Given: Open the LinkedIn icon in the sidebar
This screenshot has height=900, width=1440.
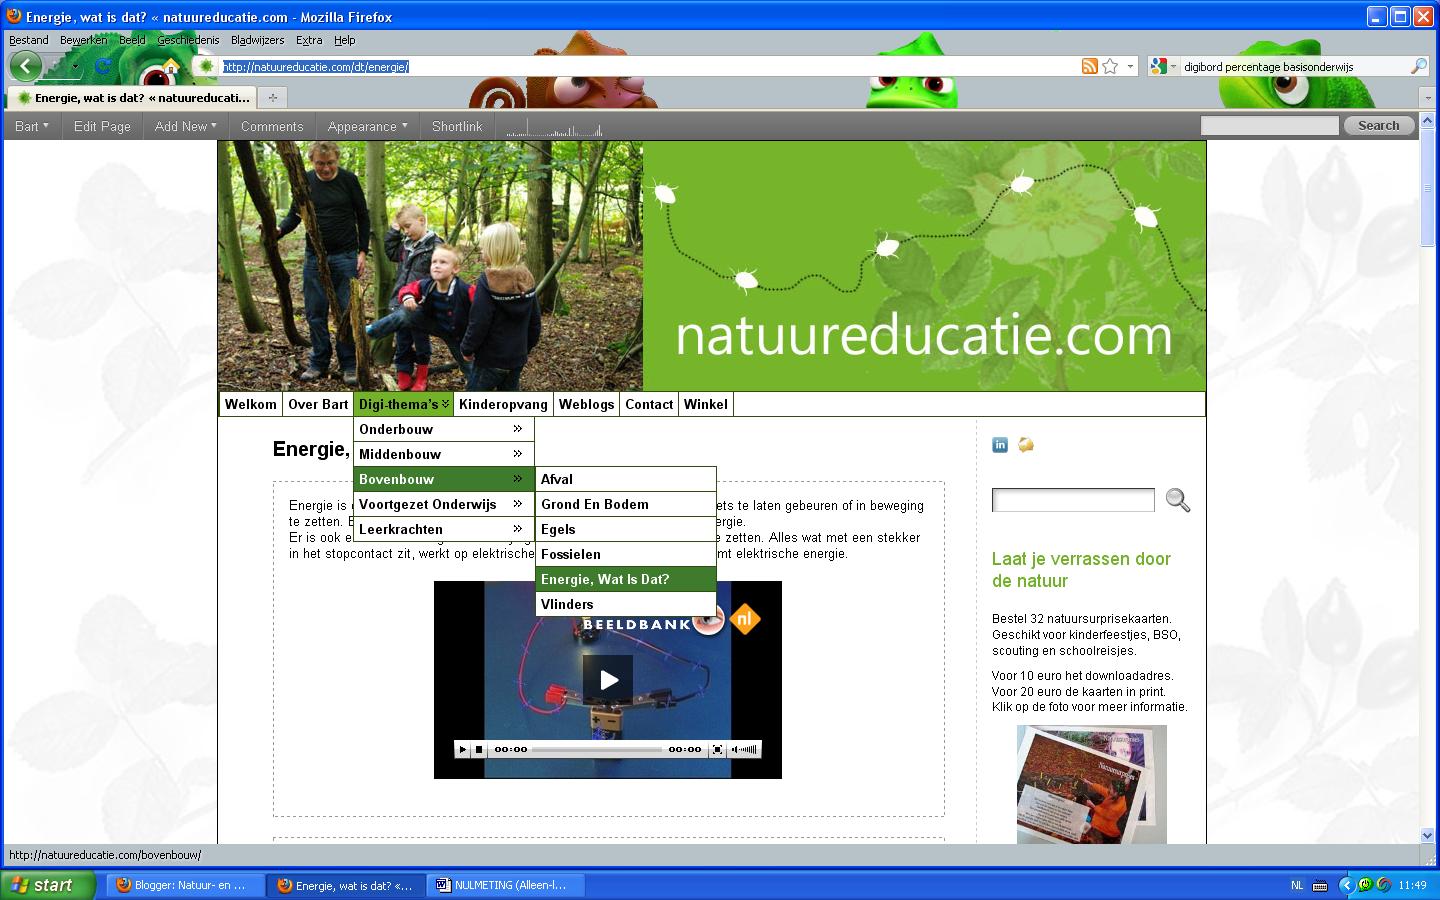Looking at the screenshot, I should [1000, 445].
